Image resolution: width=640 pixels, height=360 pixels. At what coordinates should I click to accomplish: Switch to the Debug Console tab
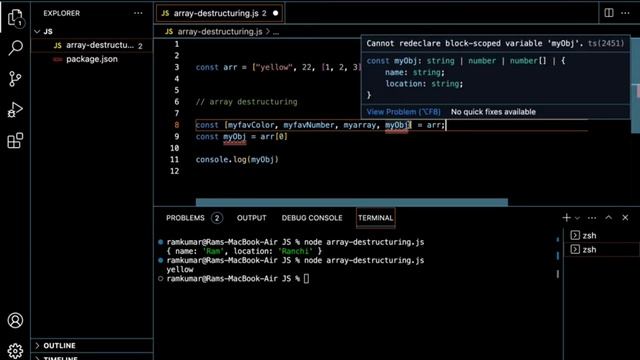coord(312,218)
